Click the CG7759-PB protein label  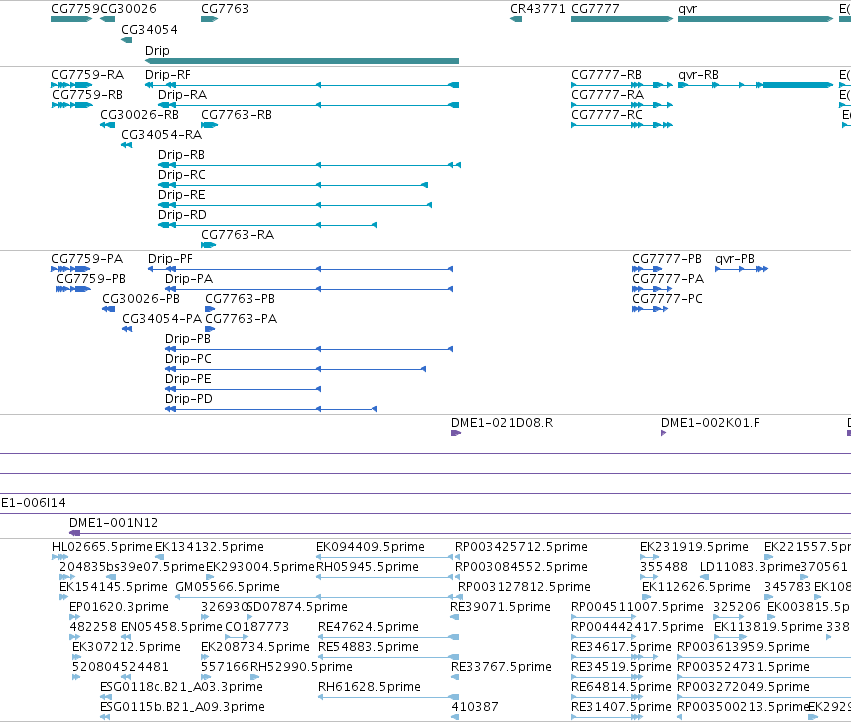click(x=91, y=278)
